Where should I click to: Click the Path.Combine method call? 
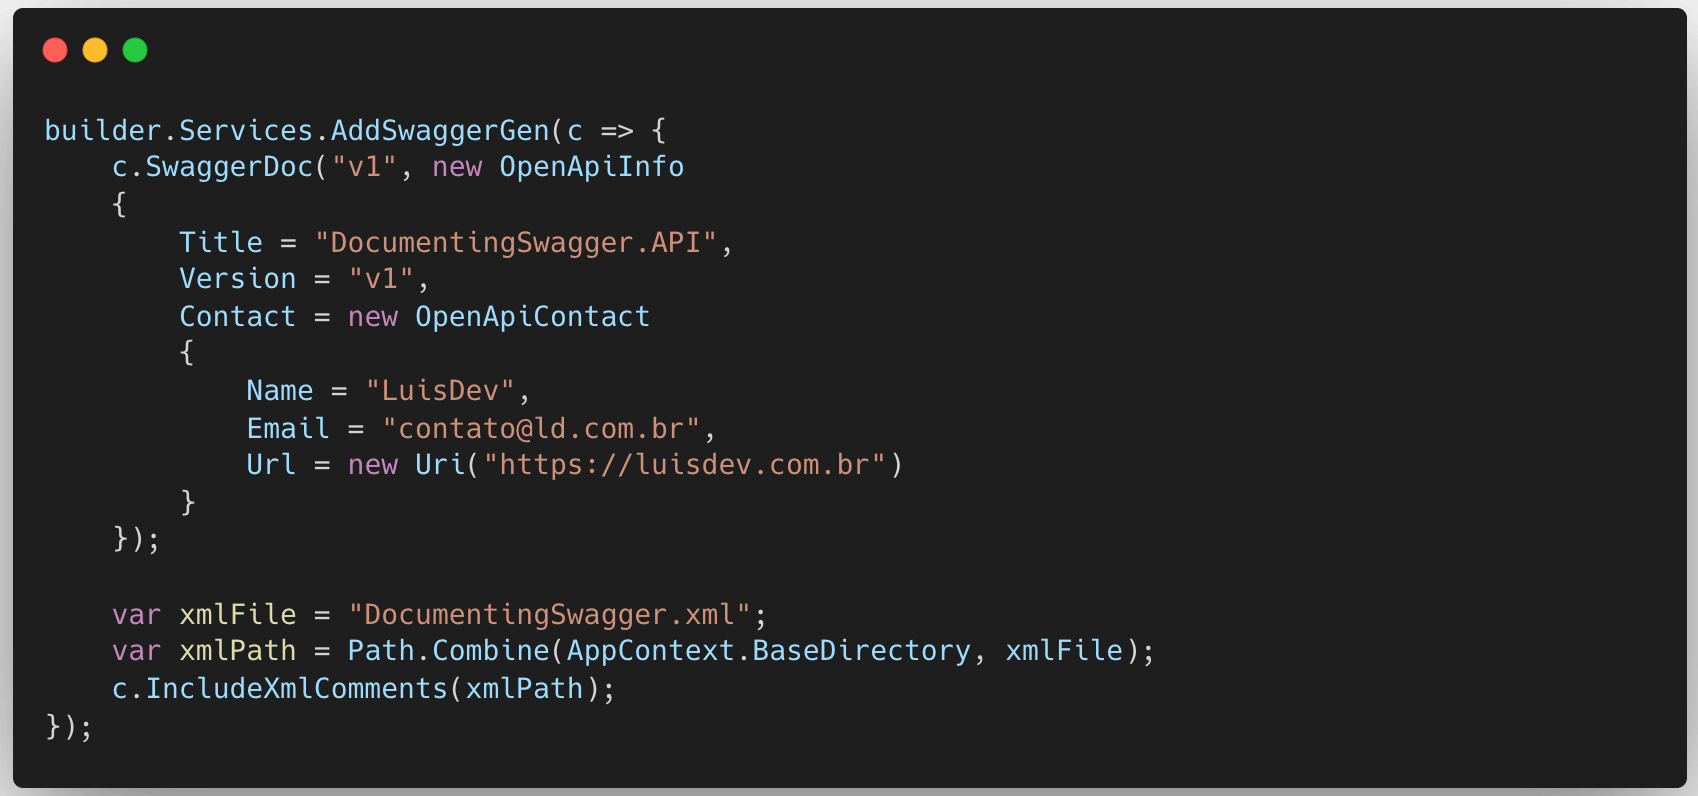coord(448,651)
